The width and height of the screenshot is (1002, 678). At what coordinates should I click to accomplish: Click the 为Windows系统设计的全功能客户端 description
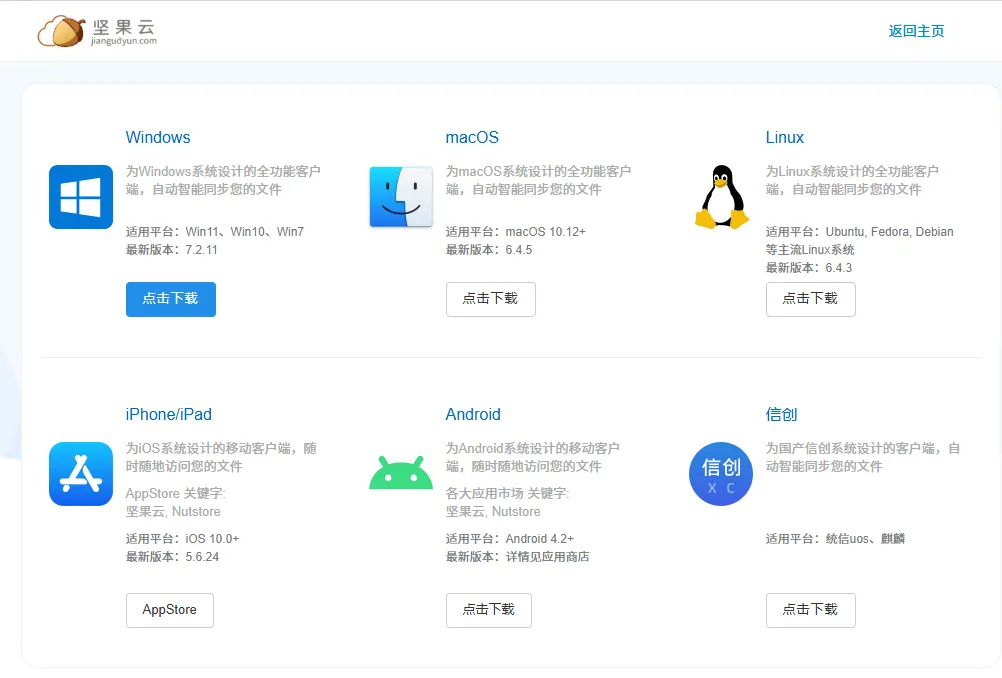tap(223, 180)
